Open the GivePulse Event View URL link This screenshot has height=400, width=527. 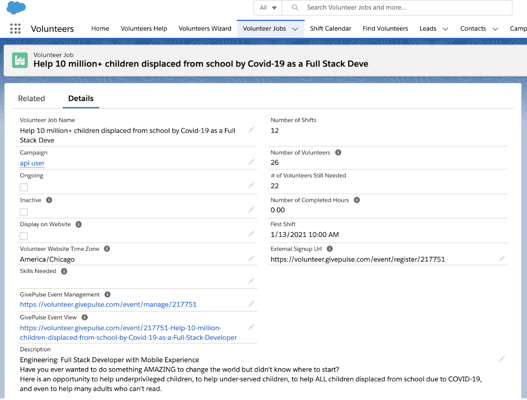tap(128, 332)
